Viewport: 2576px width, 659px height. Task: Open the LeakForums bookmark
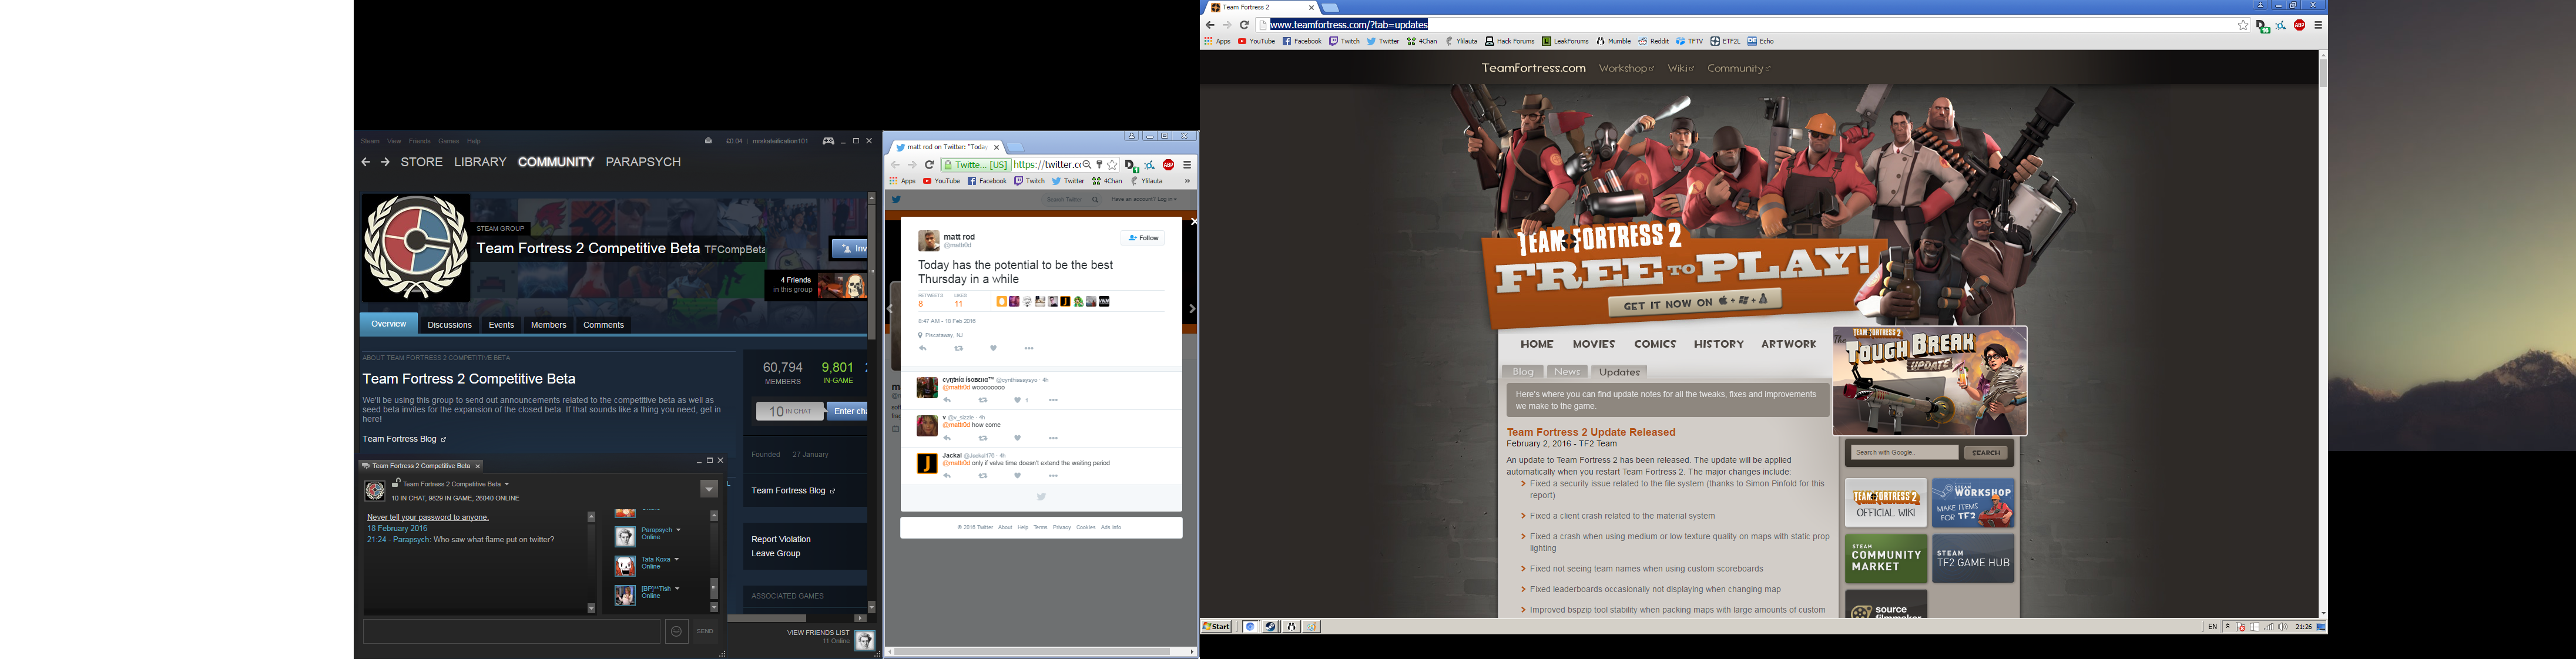coord(1565,42)
